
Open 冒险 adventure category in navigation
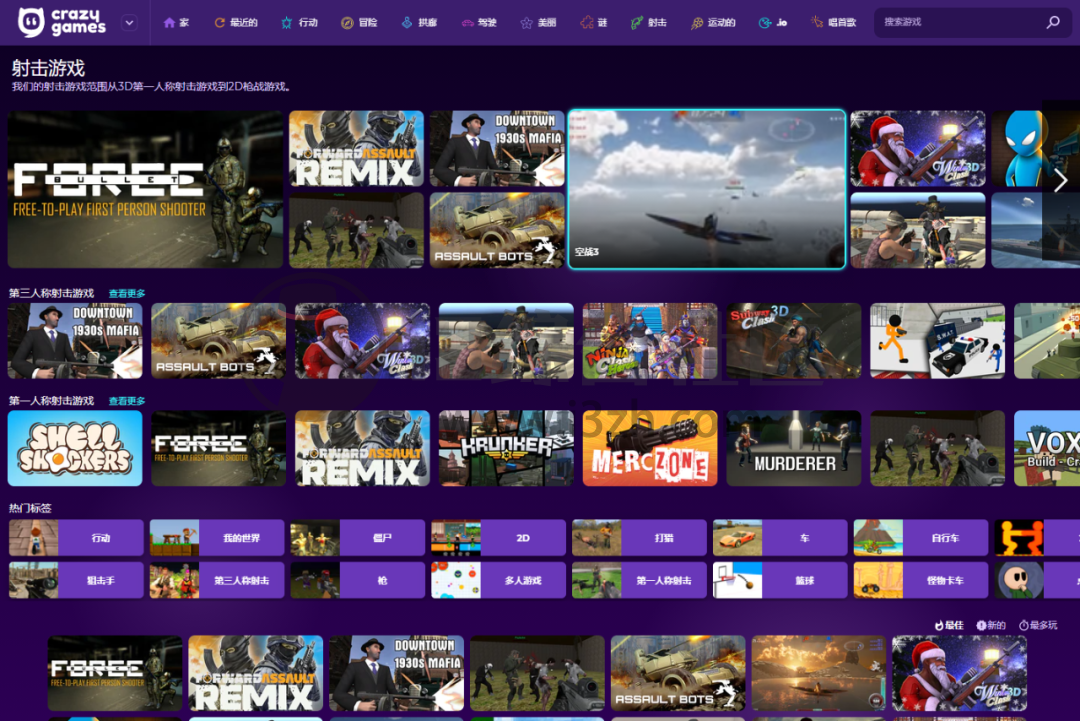click(x=359, y=23)
